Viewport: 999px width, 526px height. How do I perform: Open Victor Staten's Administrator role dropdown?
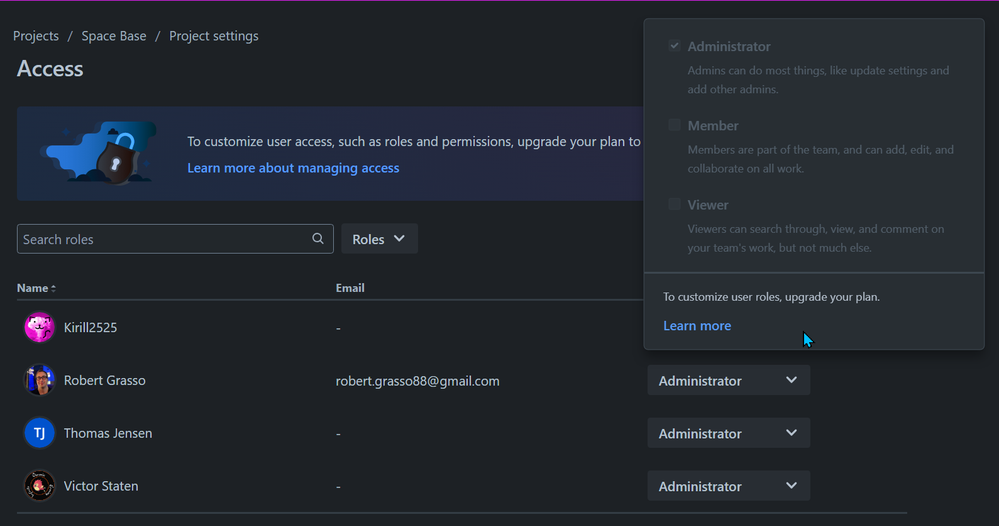[x=728, y=486]
